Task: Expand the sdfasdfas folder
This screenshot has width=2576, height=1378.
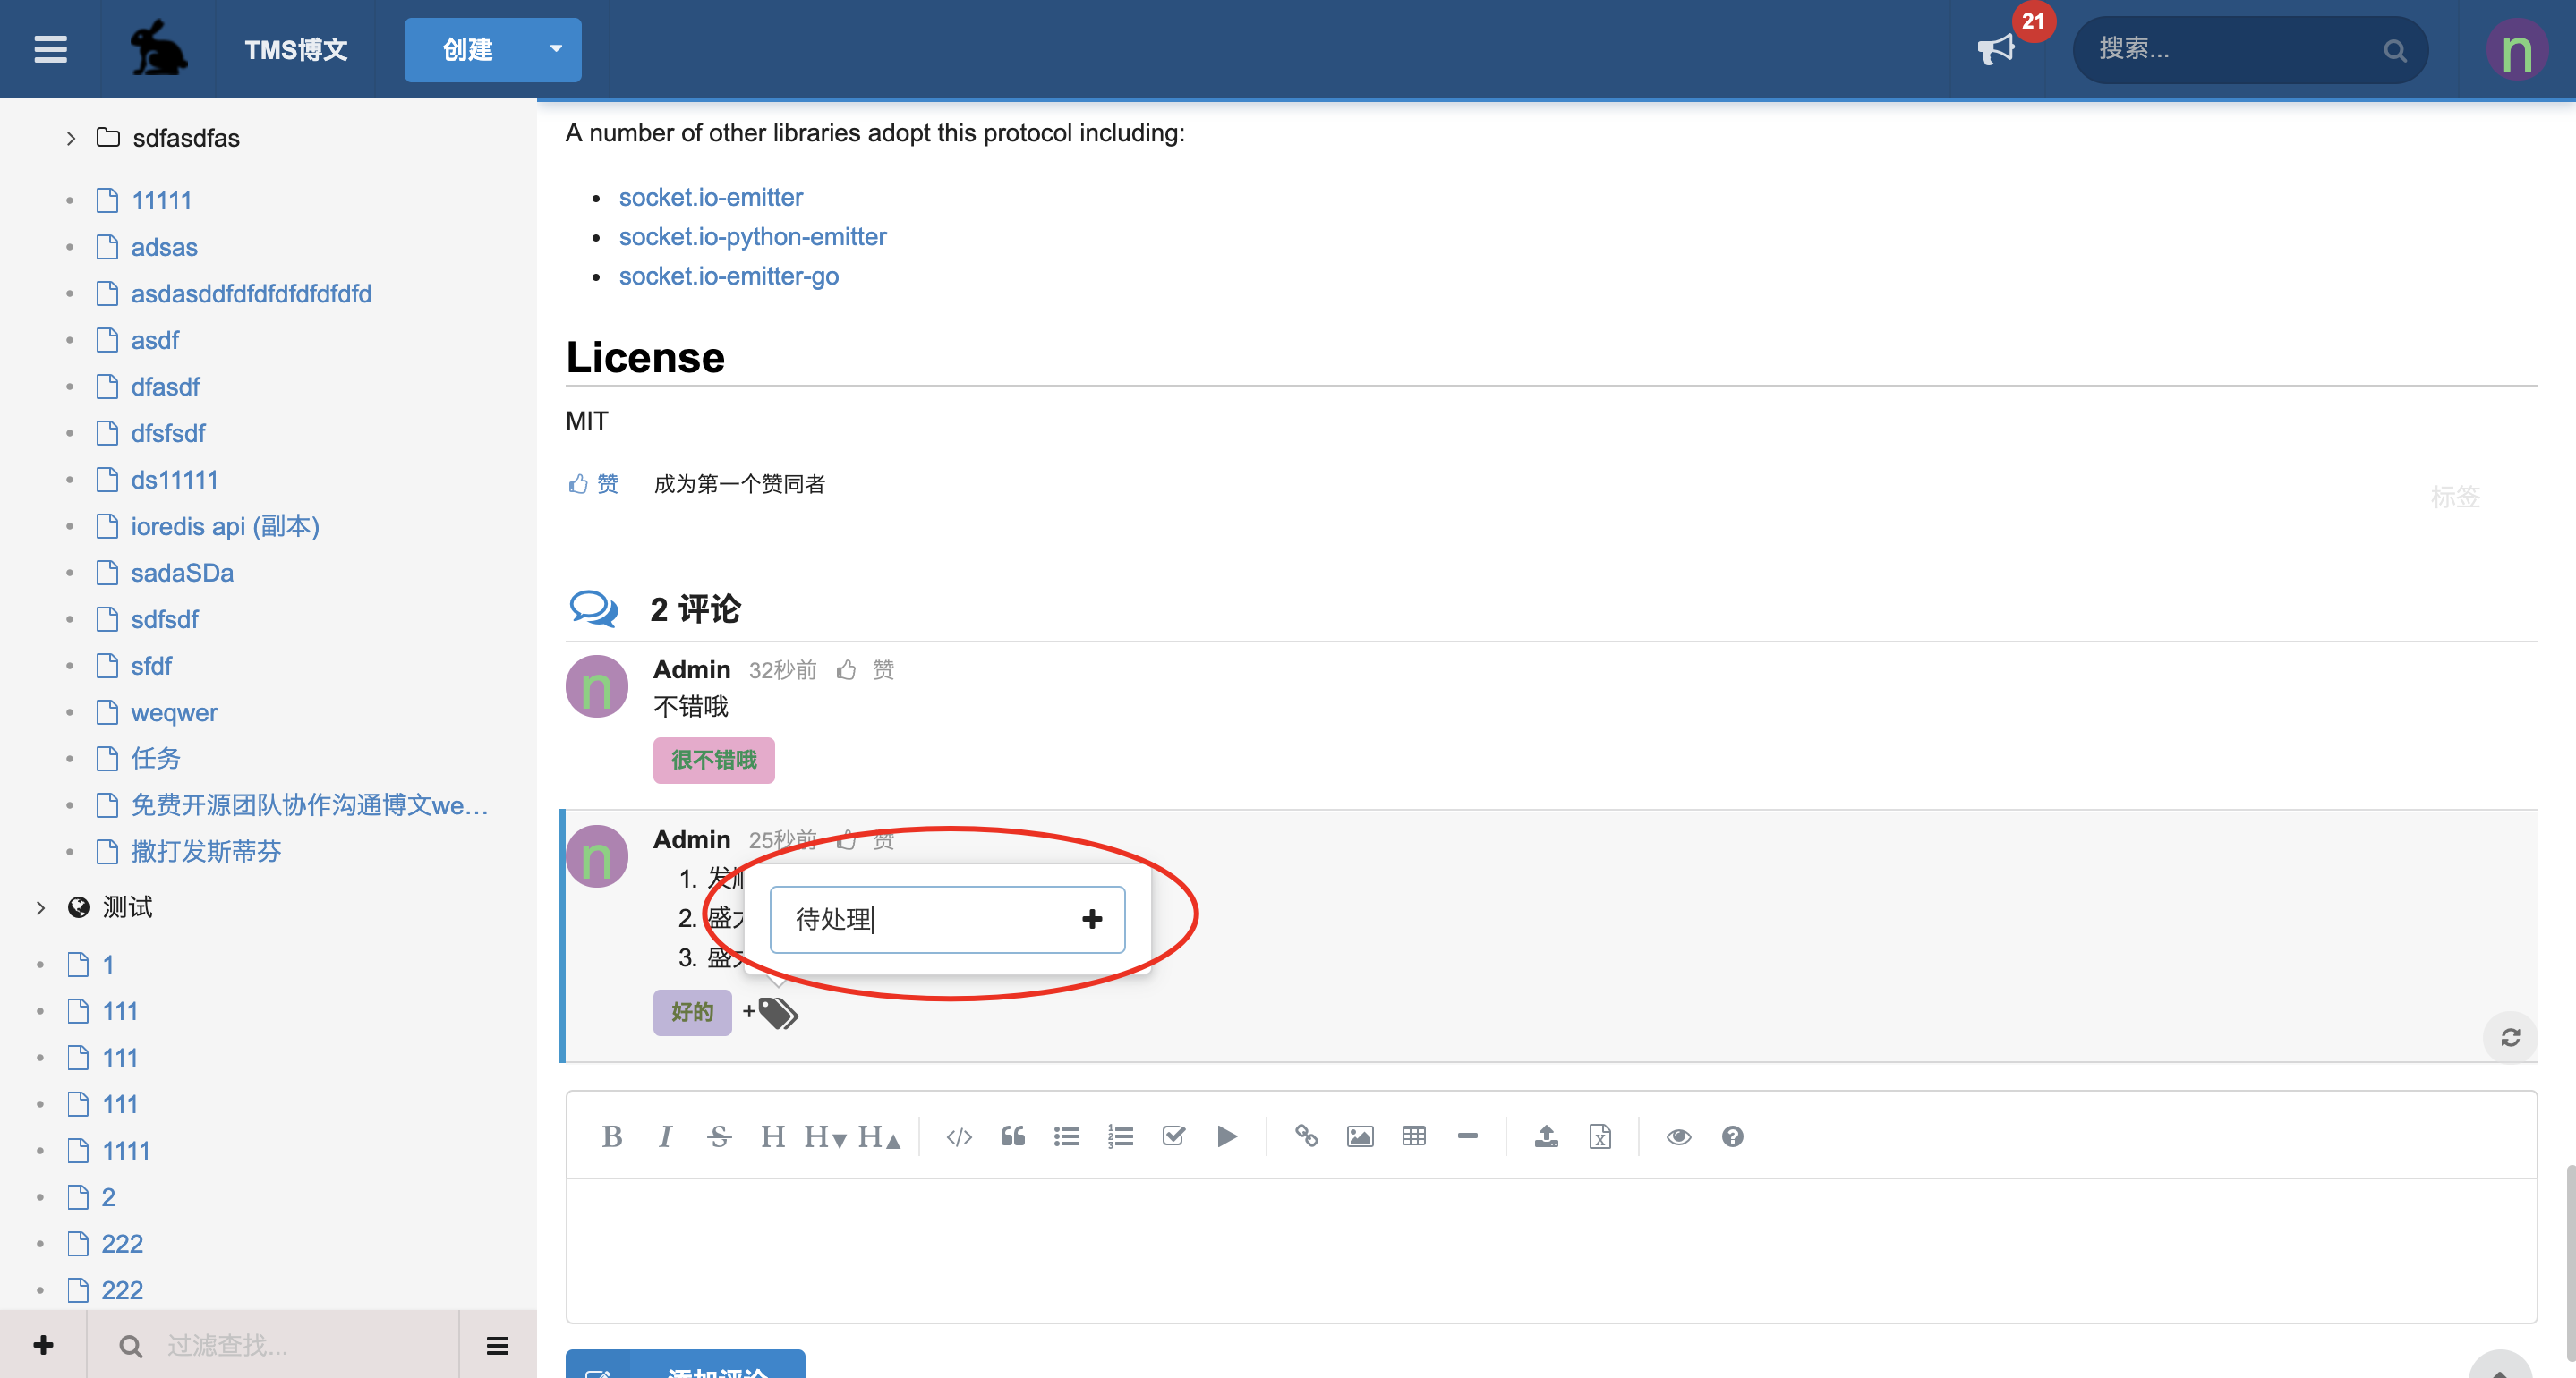Action: 70,138
